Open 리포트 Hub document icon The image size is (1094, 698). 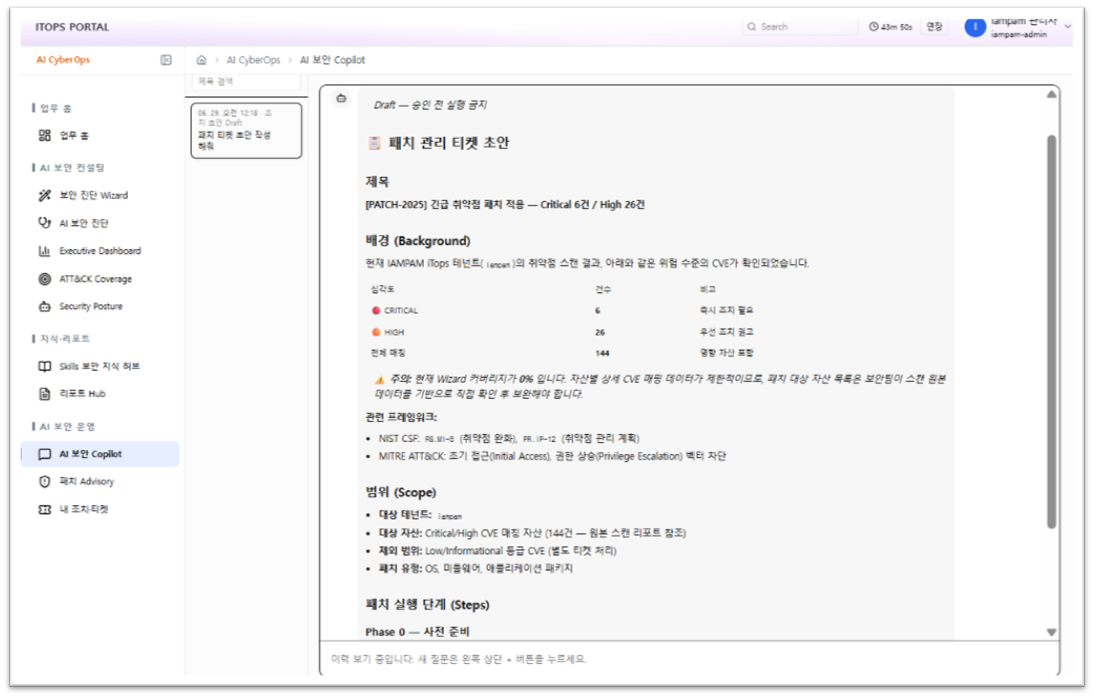45,394
